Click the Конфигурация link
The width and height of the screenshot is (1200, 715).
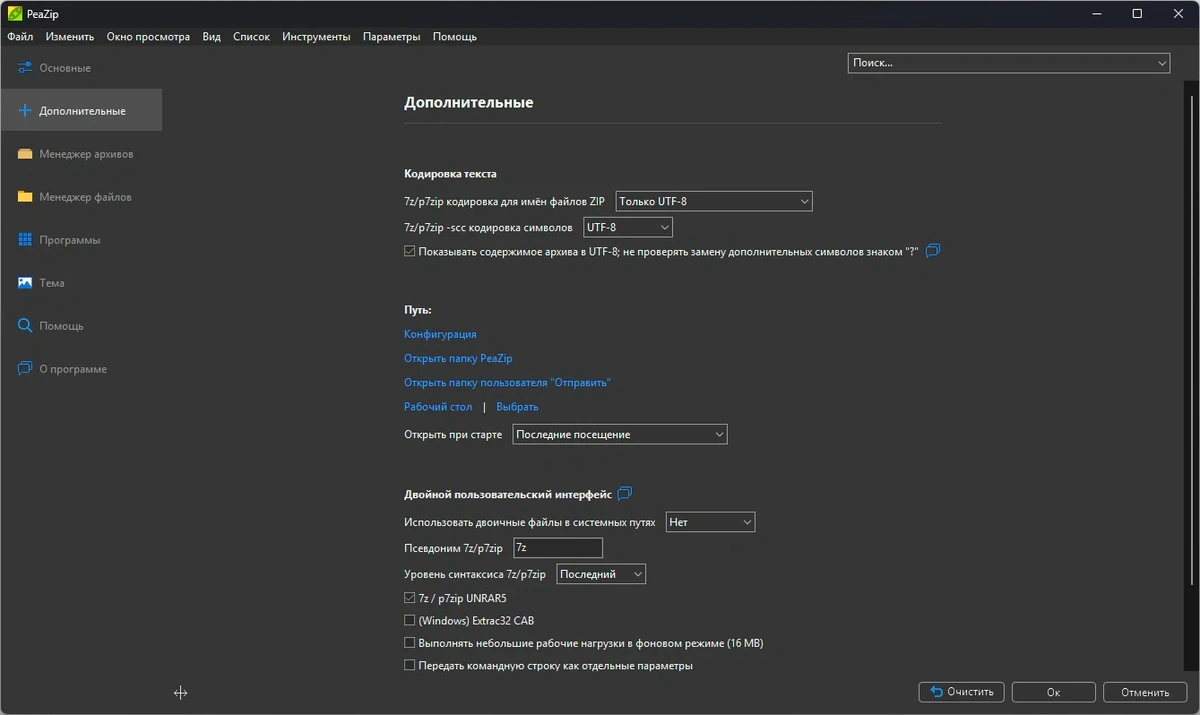(x=440, y=335)
